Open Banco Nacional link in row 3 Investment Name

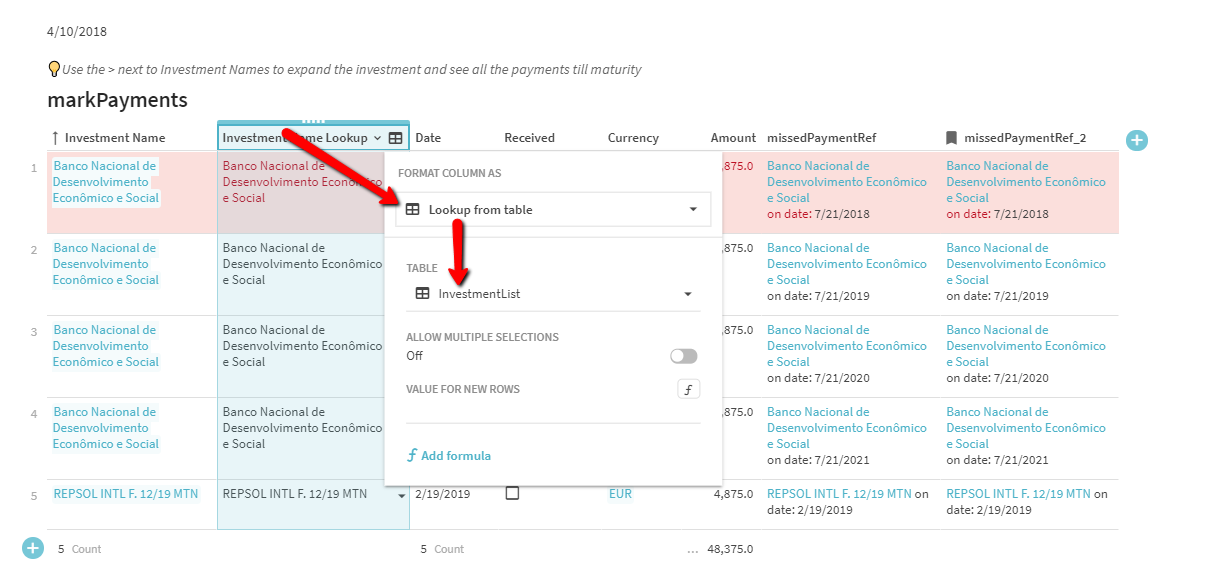pos(106,346)
